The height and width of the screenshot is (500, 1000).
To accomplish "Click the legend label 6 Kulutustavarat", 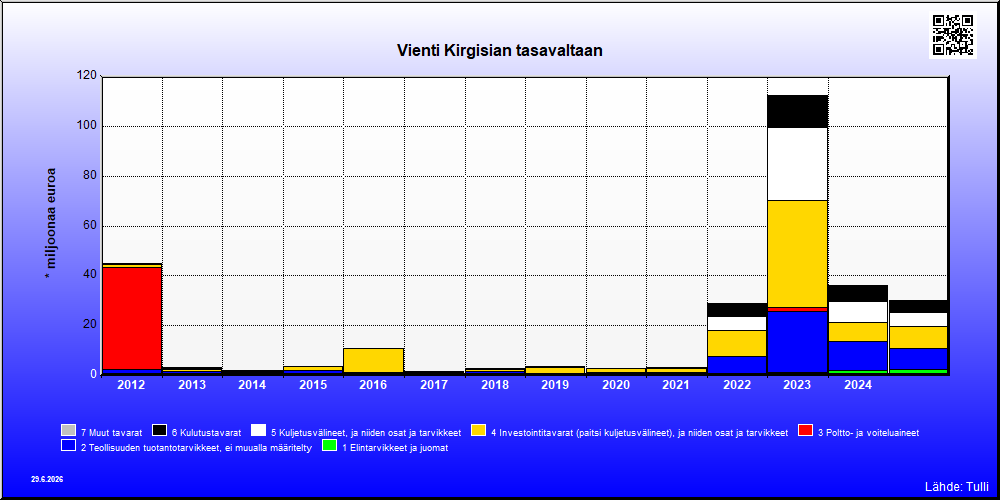I will pyautogui.click(x=207, y=432).
